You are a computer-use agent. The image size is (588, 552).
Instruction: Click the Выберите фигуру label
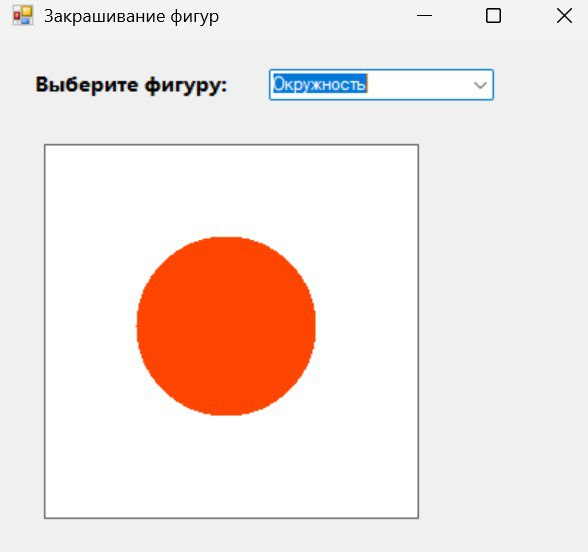131,85
